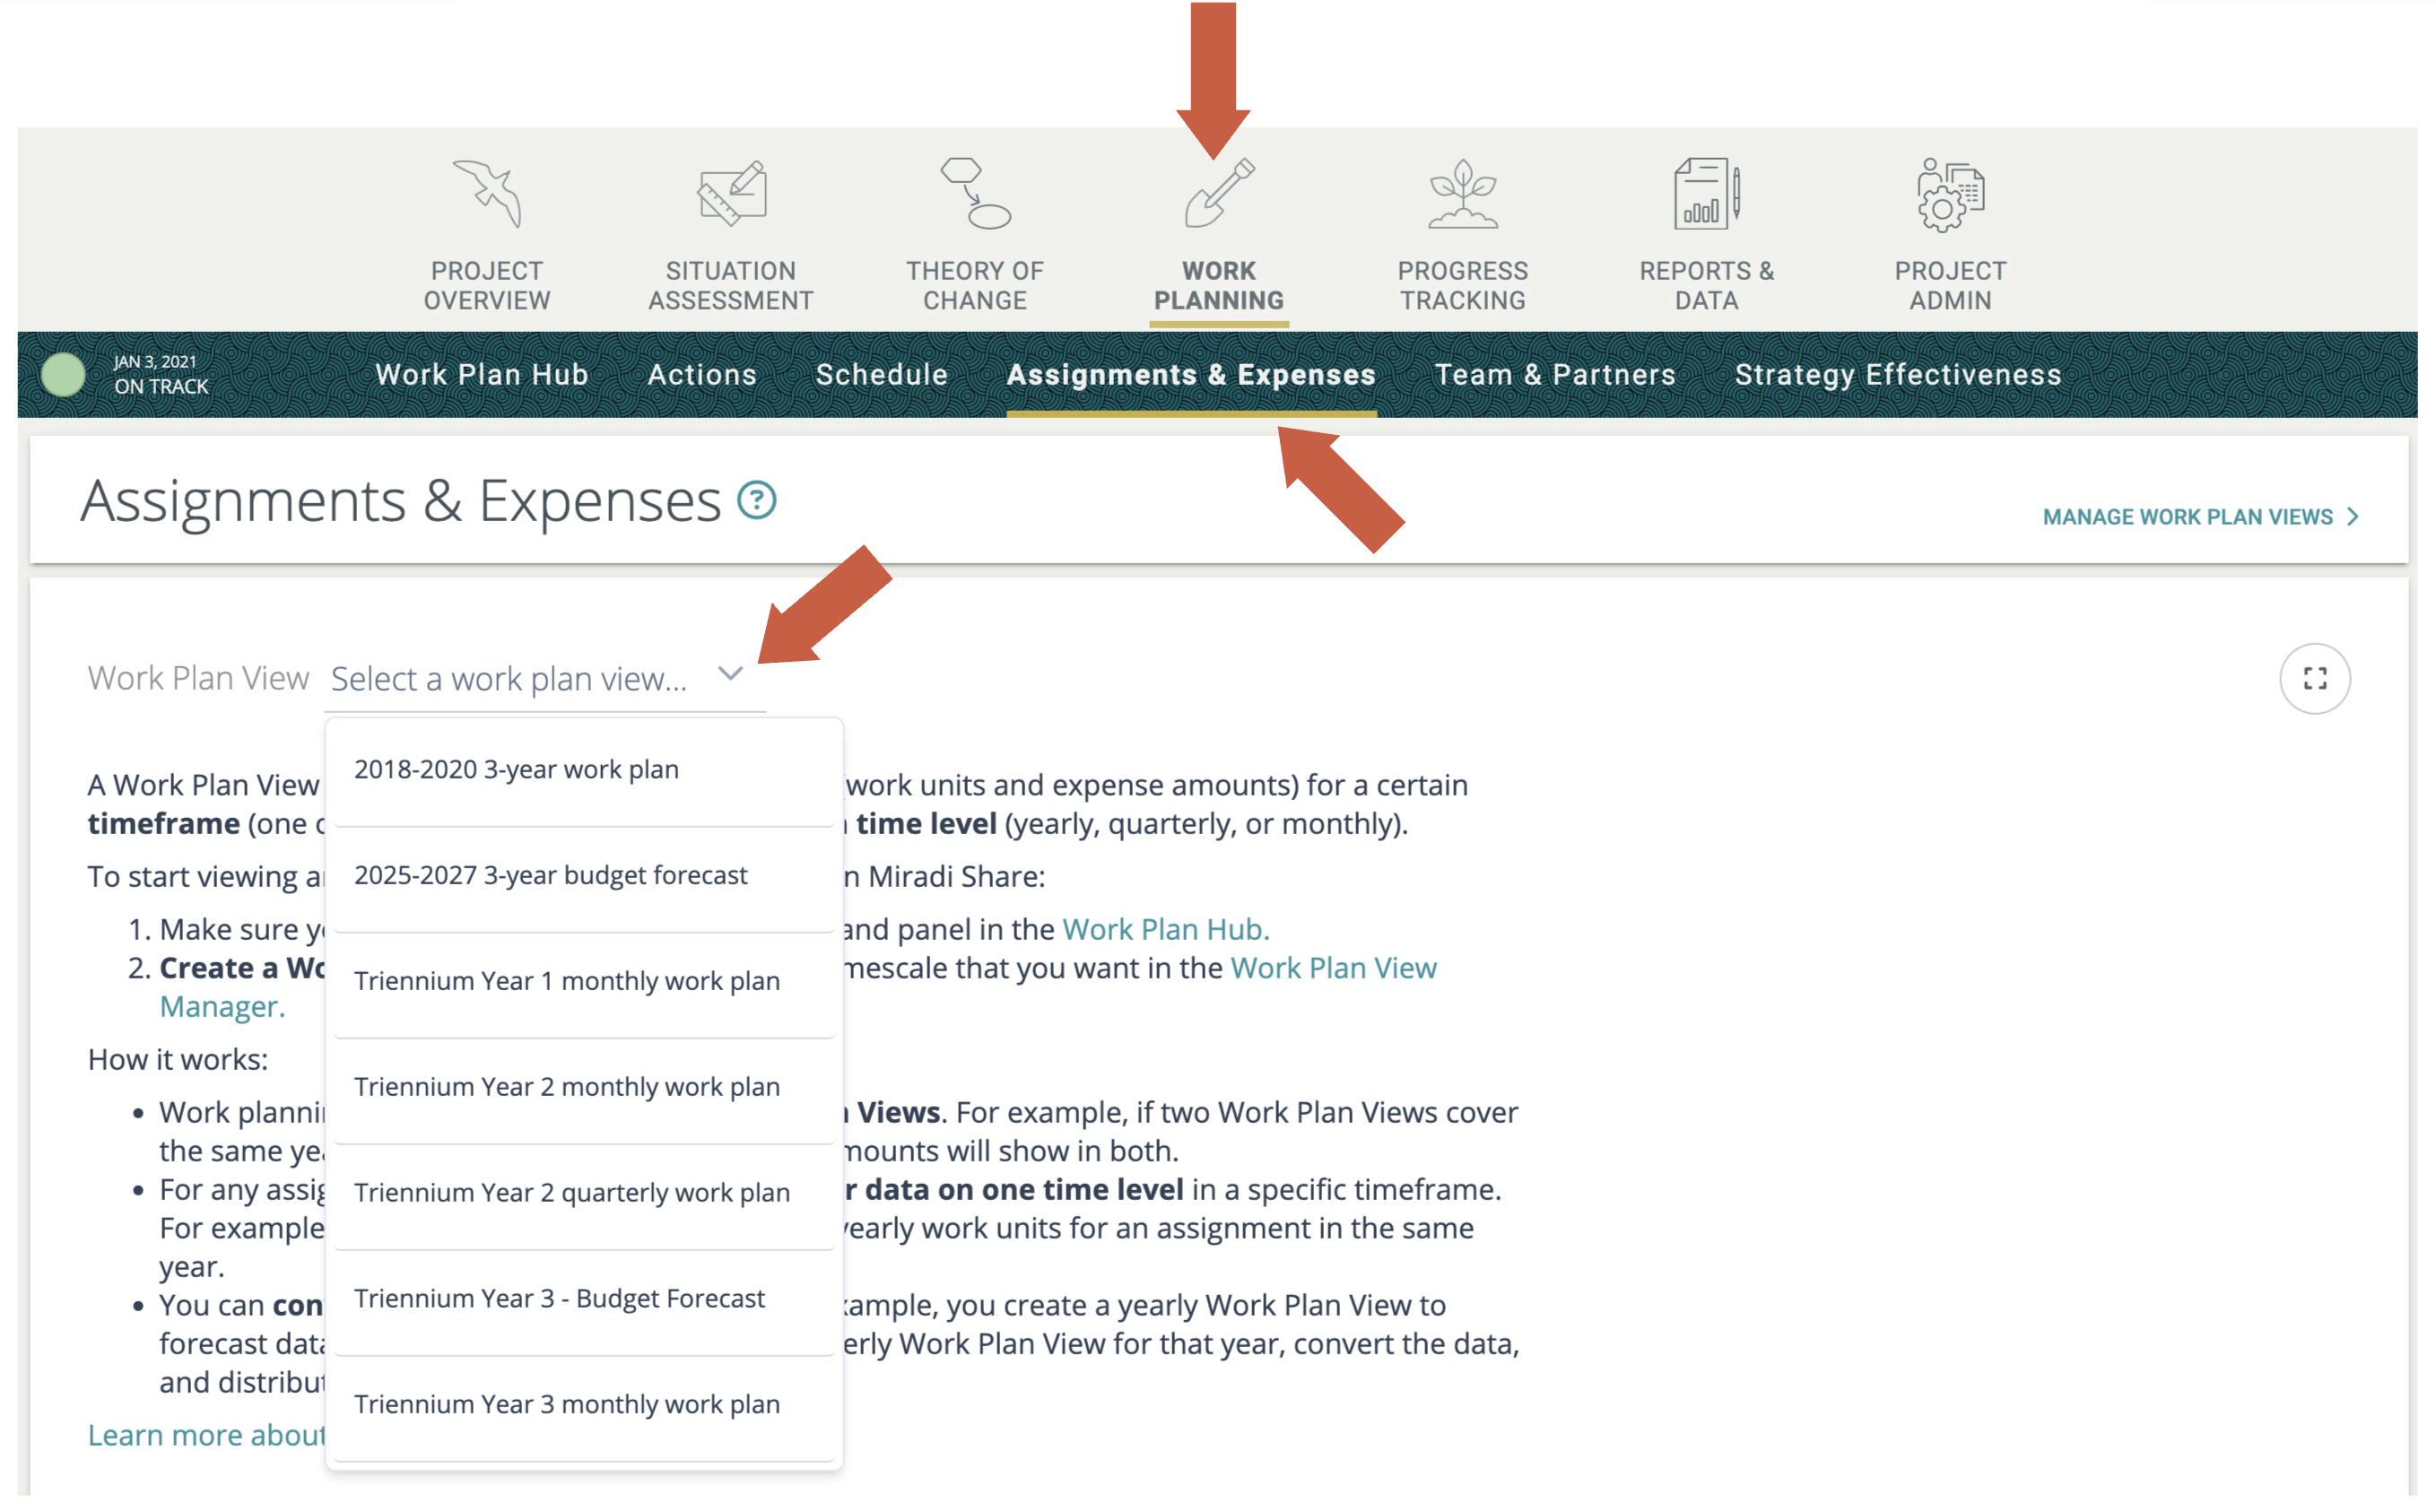Open the Strategy Effectiveness tab
Viewport: 2436px width, 1512px height.
coord(1897,375)
